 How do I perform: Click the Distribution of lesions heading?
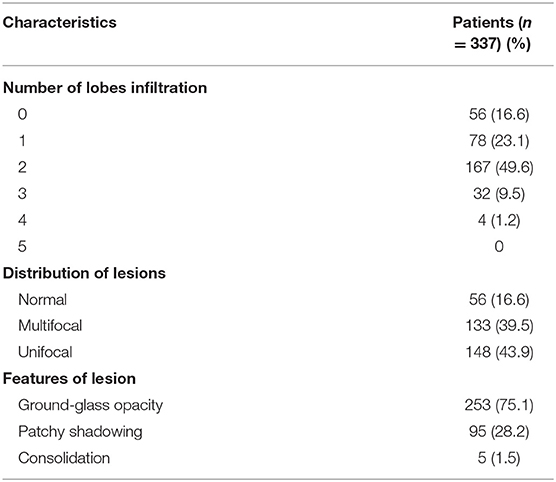[84, 273]
